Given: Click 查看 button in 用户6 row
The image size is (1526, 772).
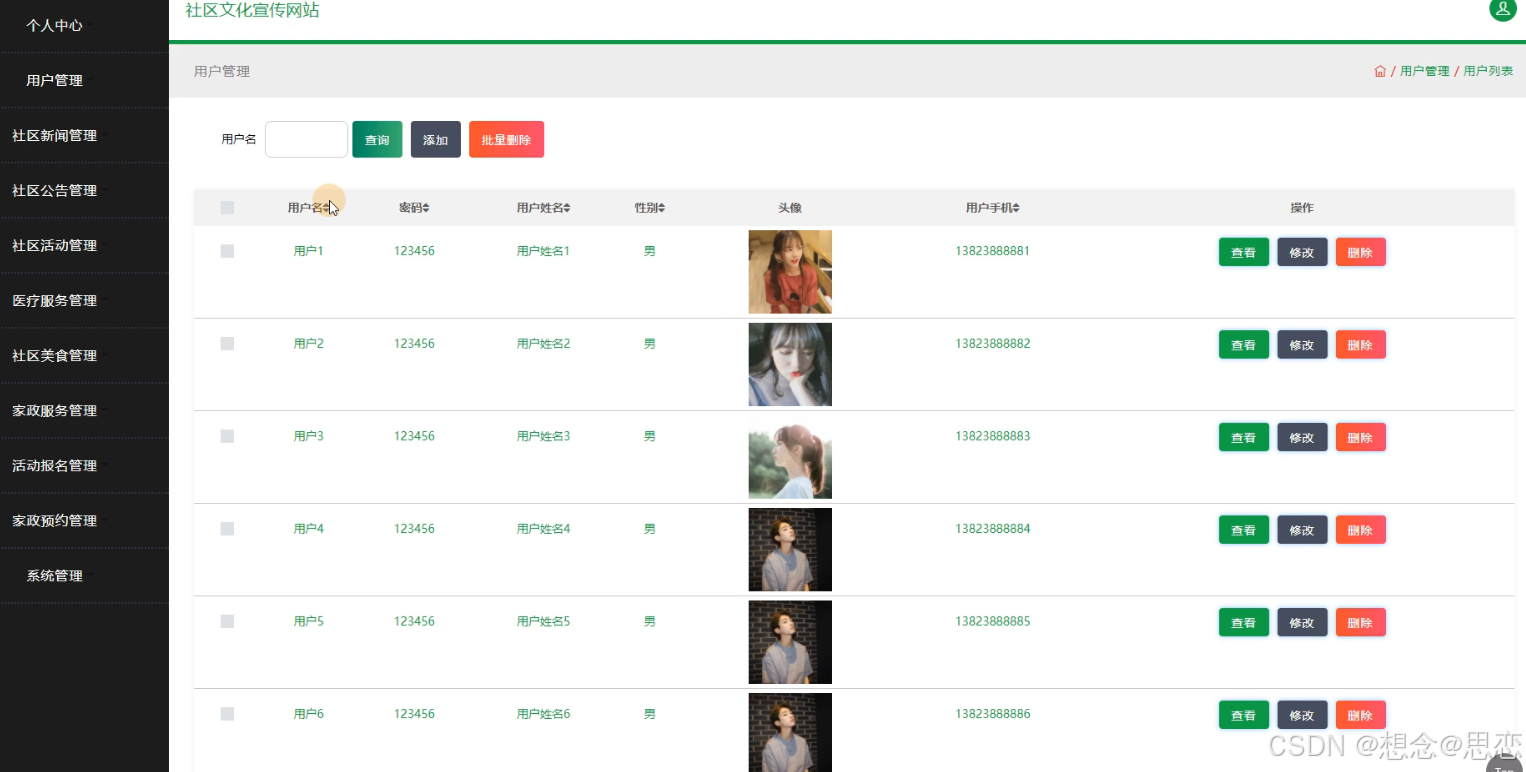Looking at the screenshot, I should coord(1243,715).
